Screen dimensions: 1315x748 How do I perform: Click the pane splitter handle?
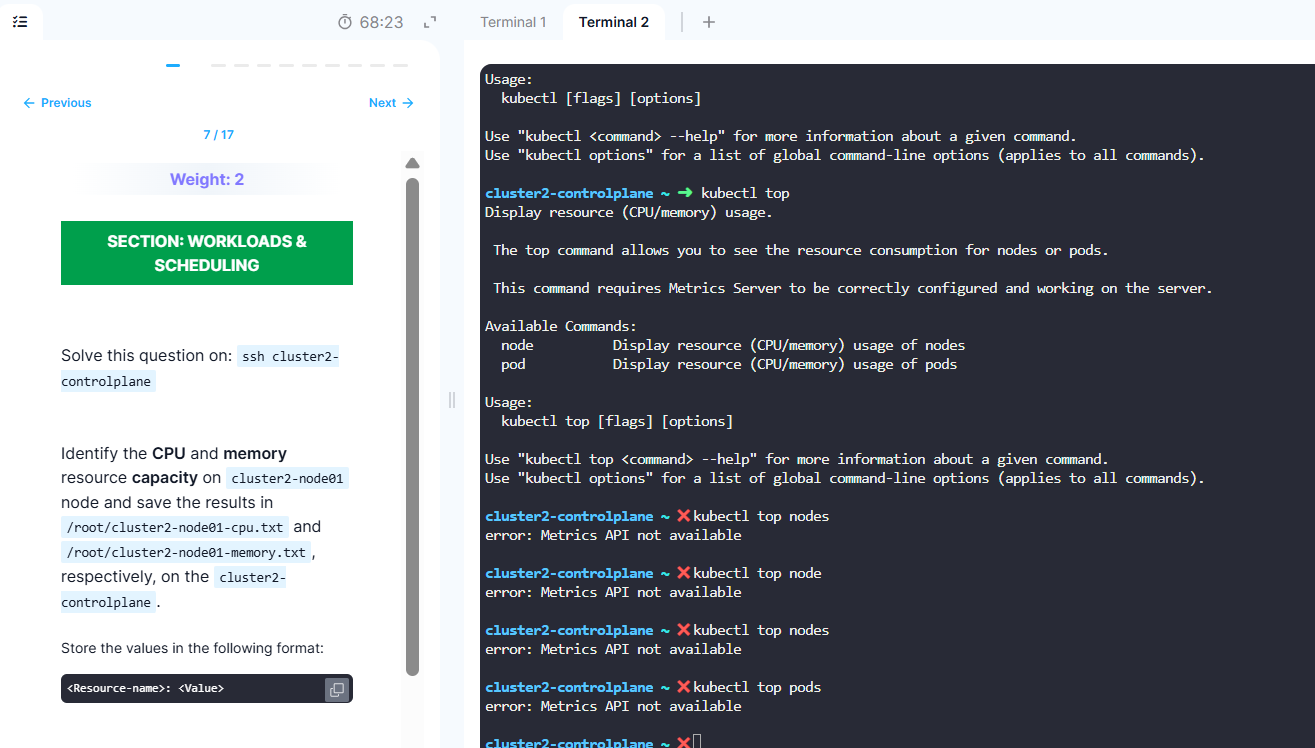[452, 400]
